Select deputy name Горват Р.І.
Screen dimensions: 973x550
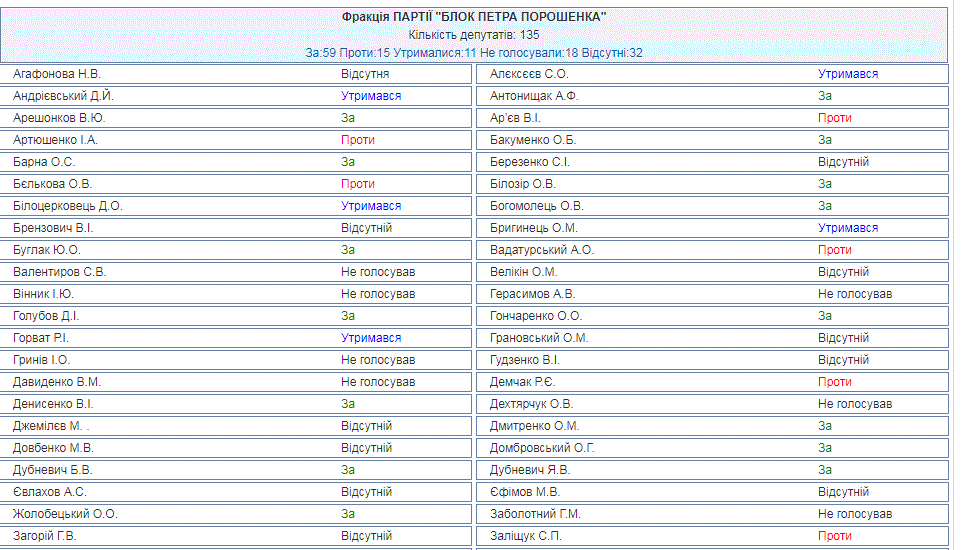pyautogui.click(x=47, y=338)
